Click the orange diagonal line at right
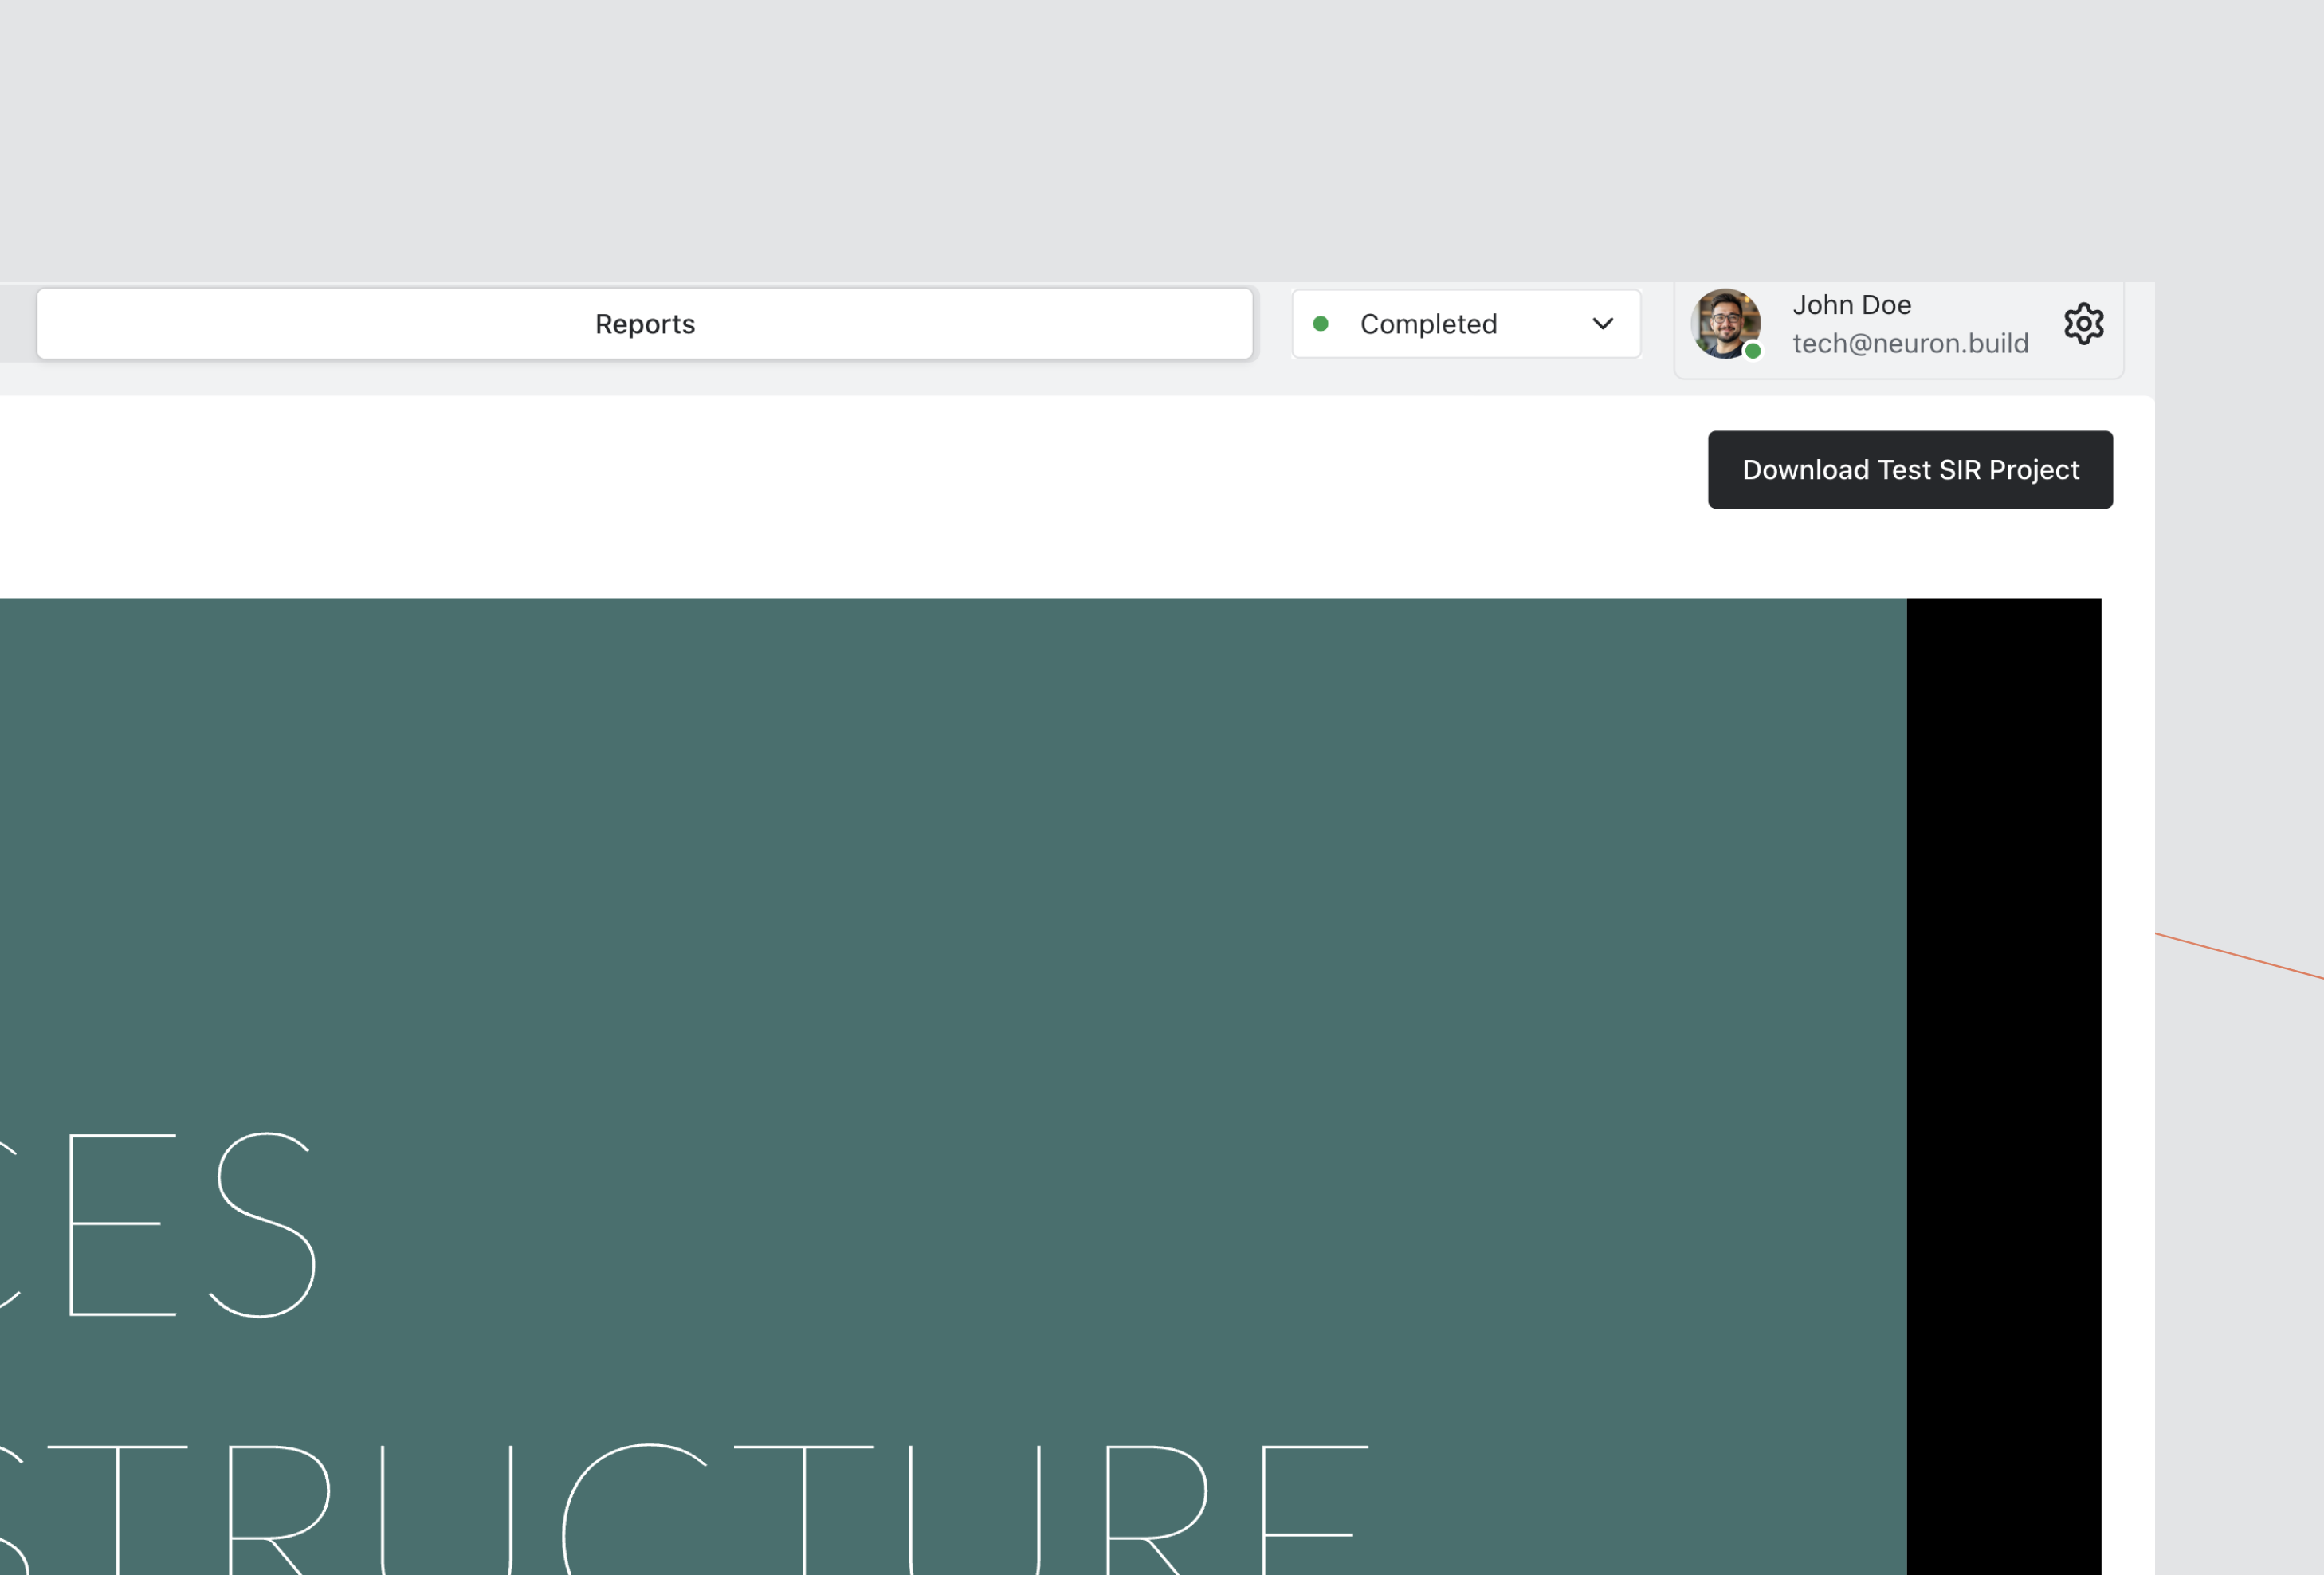The height and width of the screenshot is (1575, 2324). pos(2240,956)
